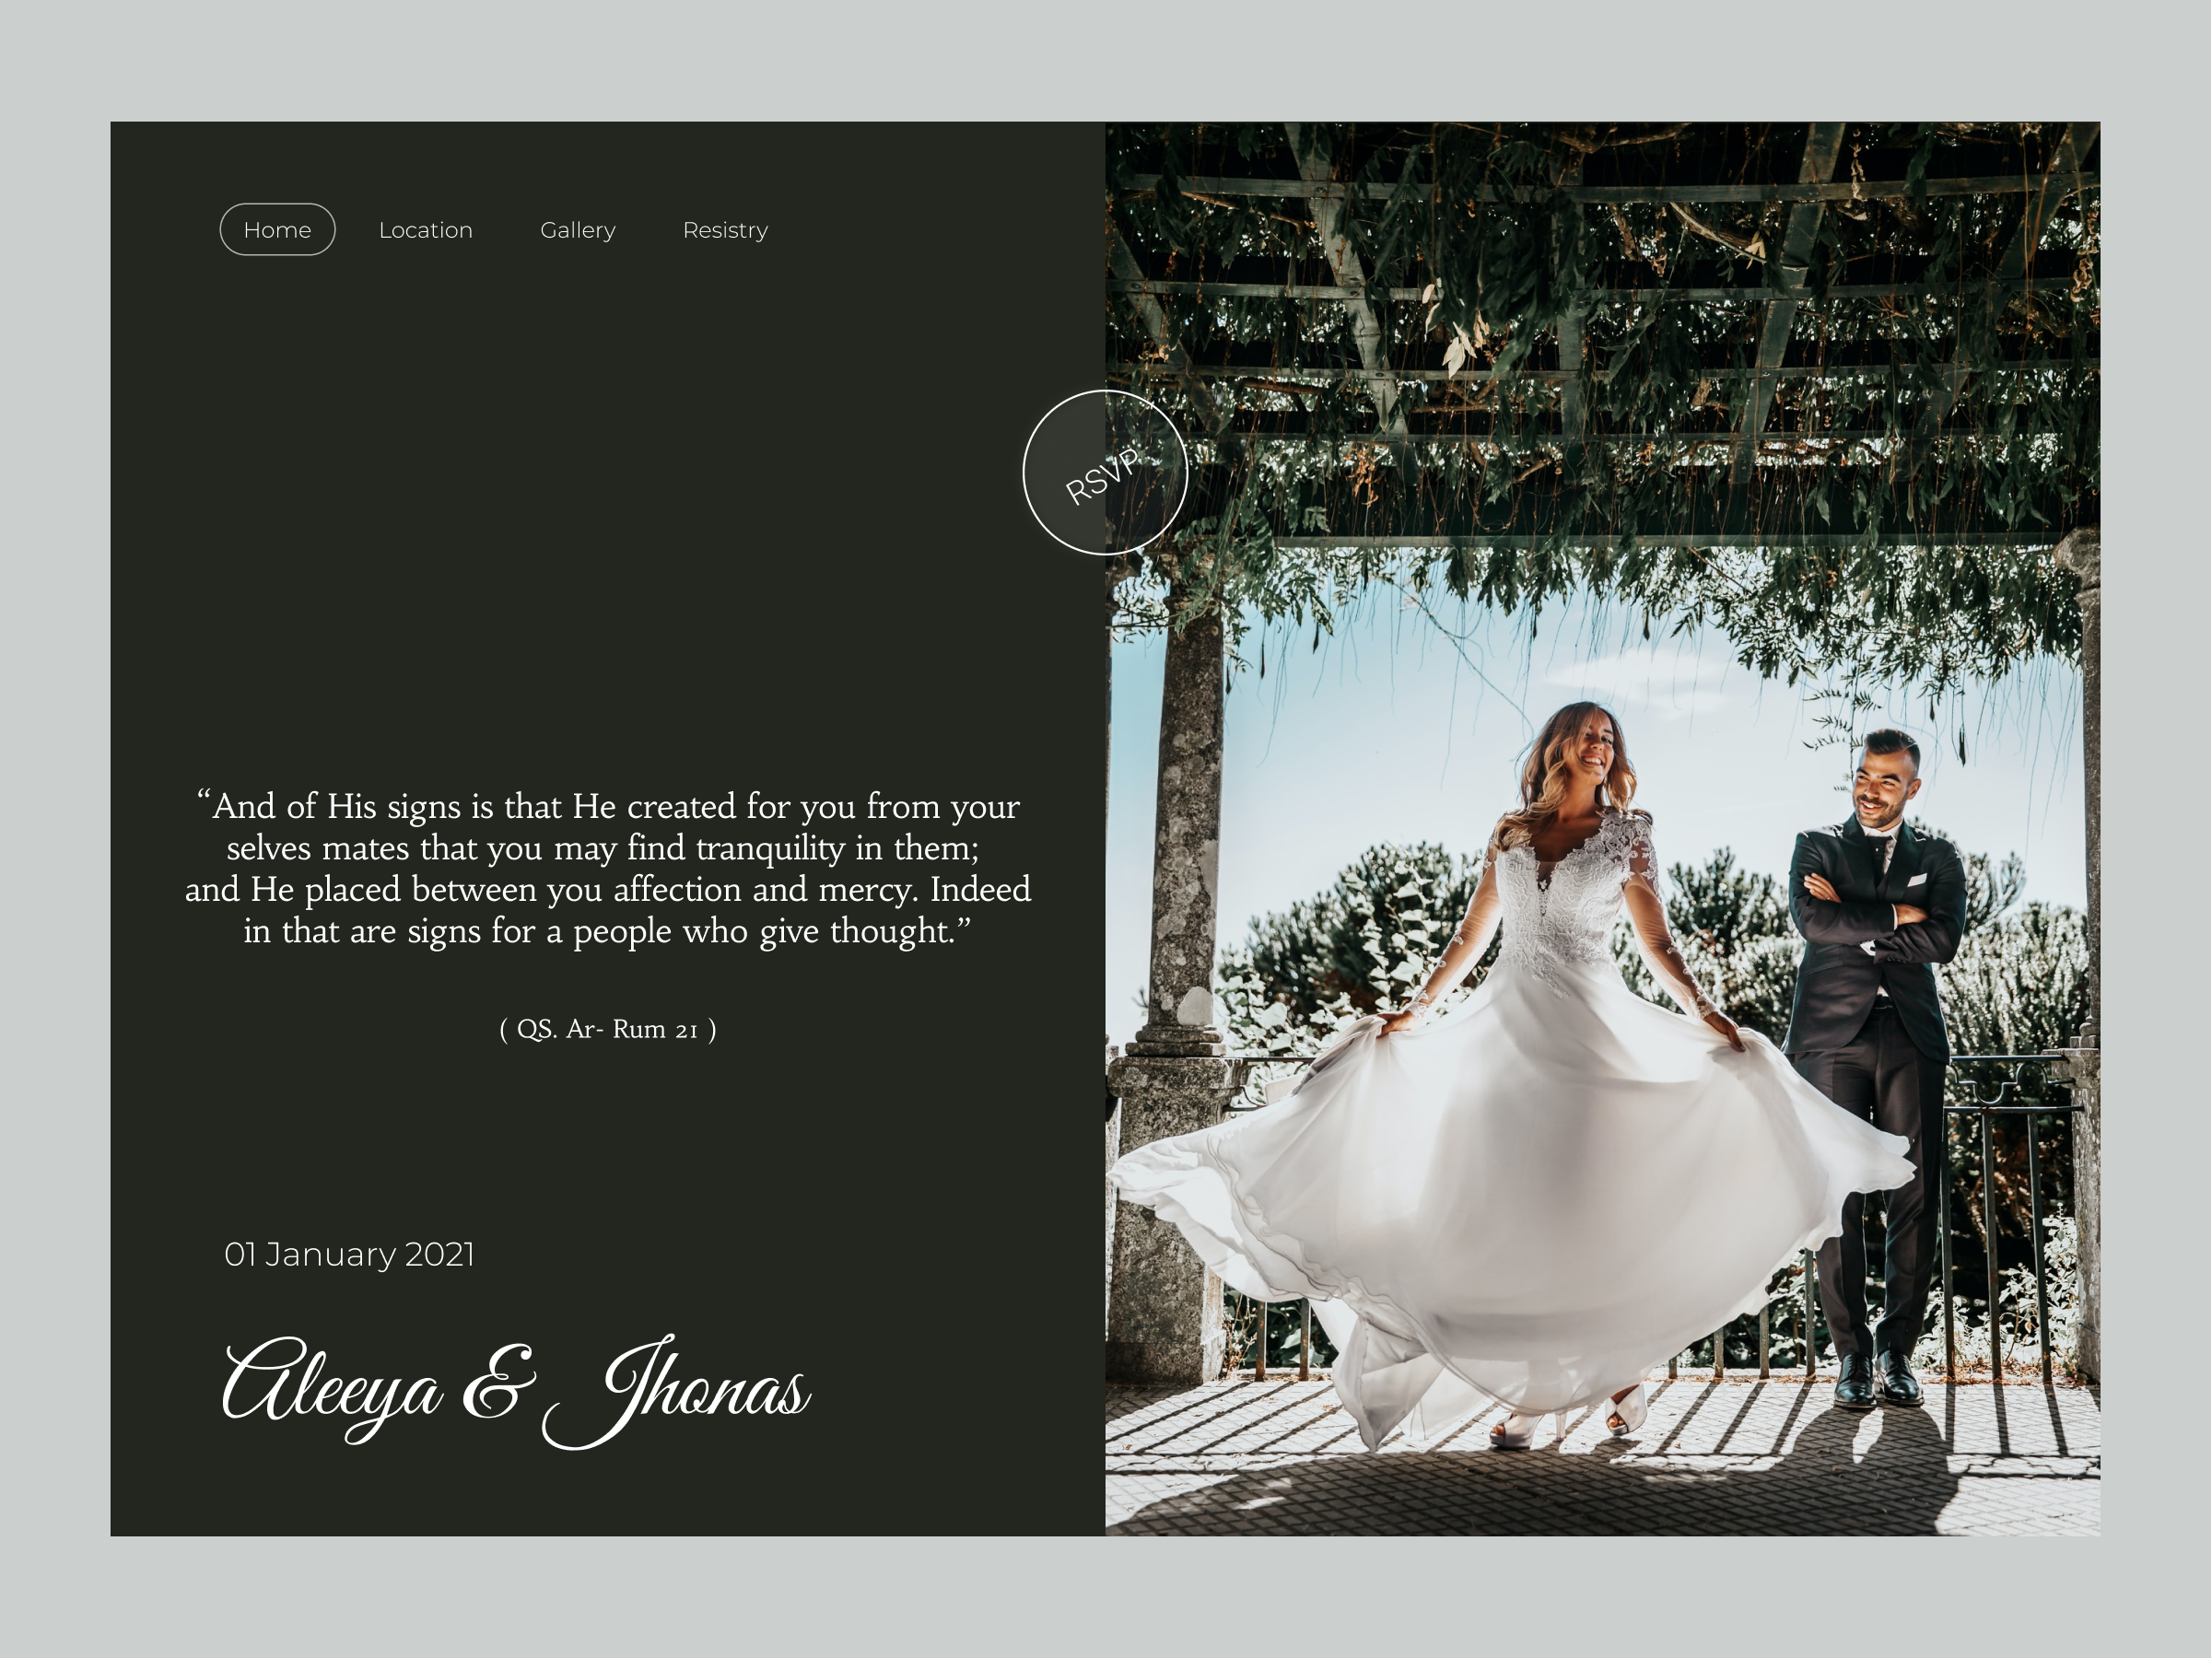The image size is (2212, 1658).
Task: Select the Resistry nav link
Action: pos(725,230)
